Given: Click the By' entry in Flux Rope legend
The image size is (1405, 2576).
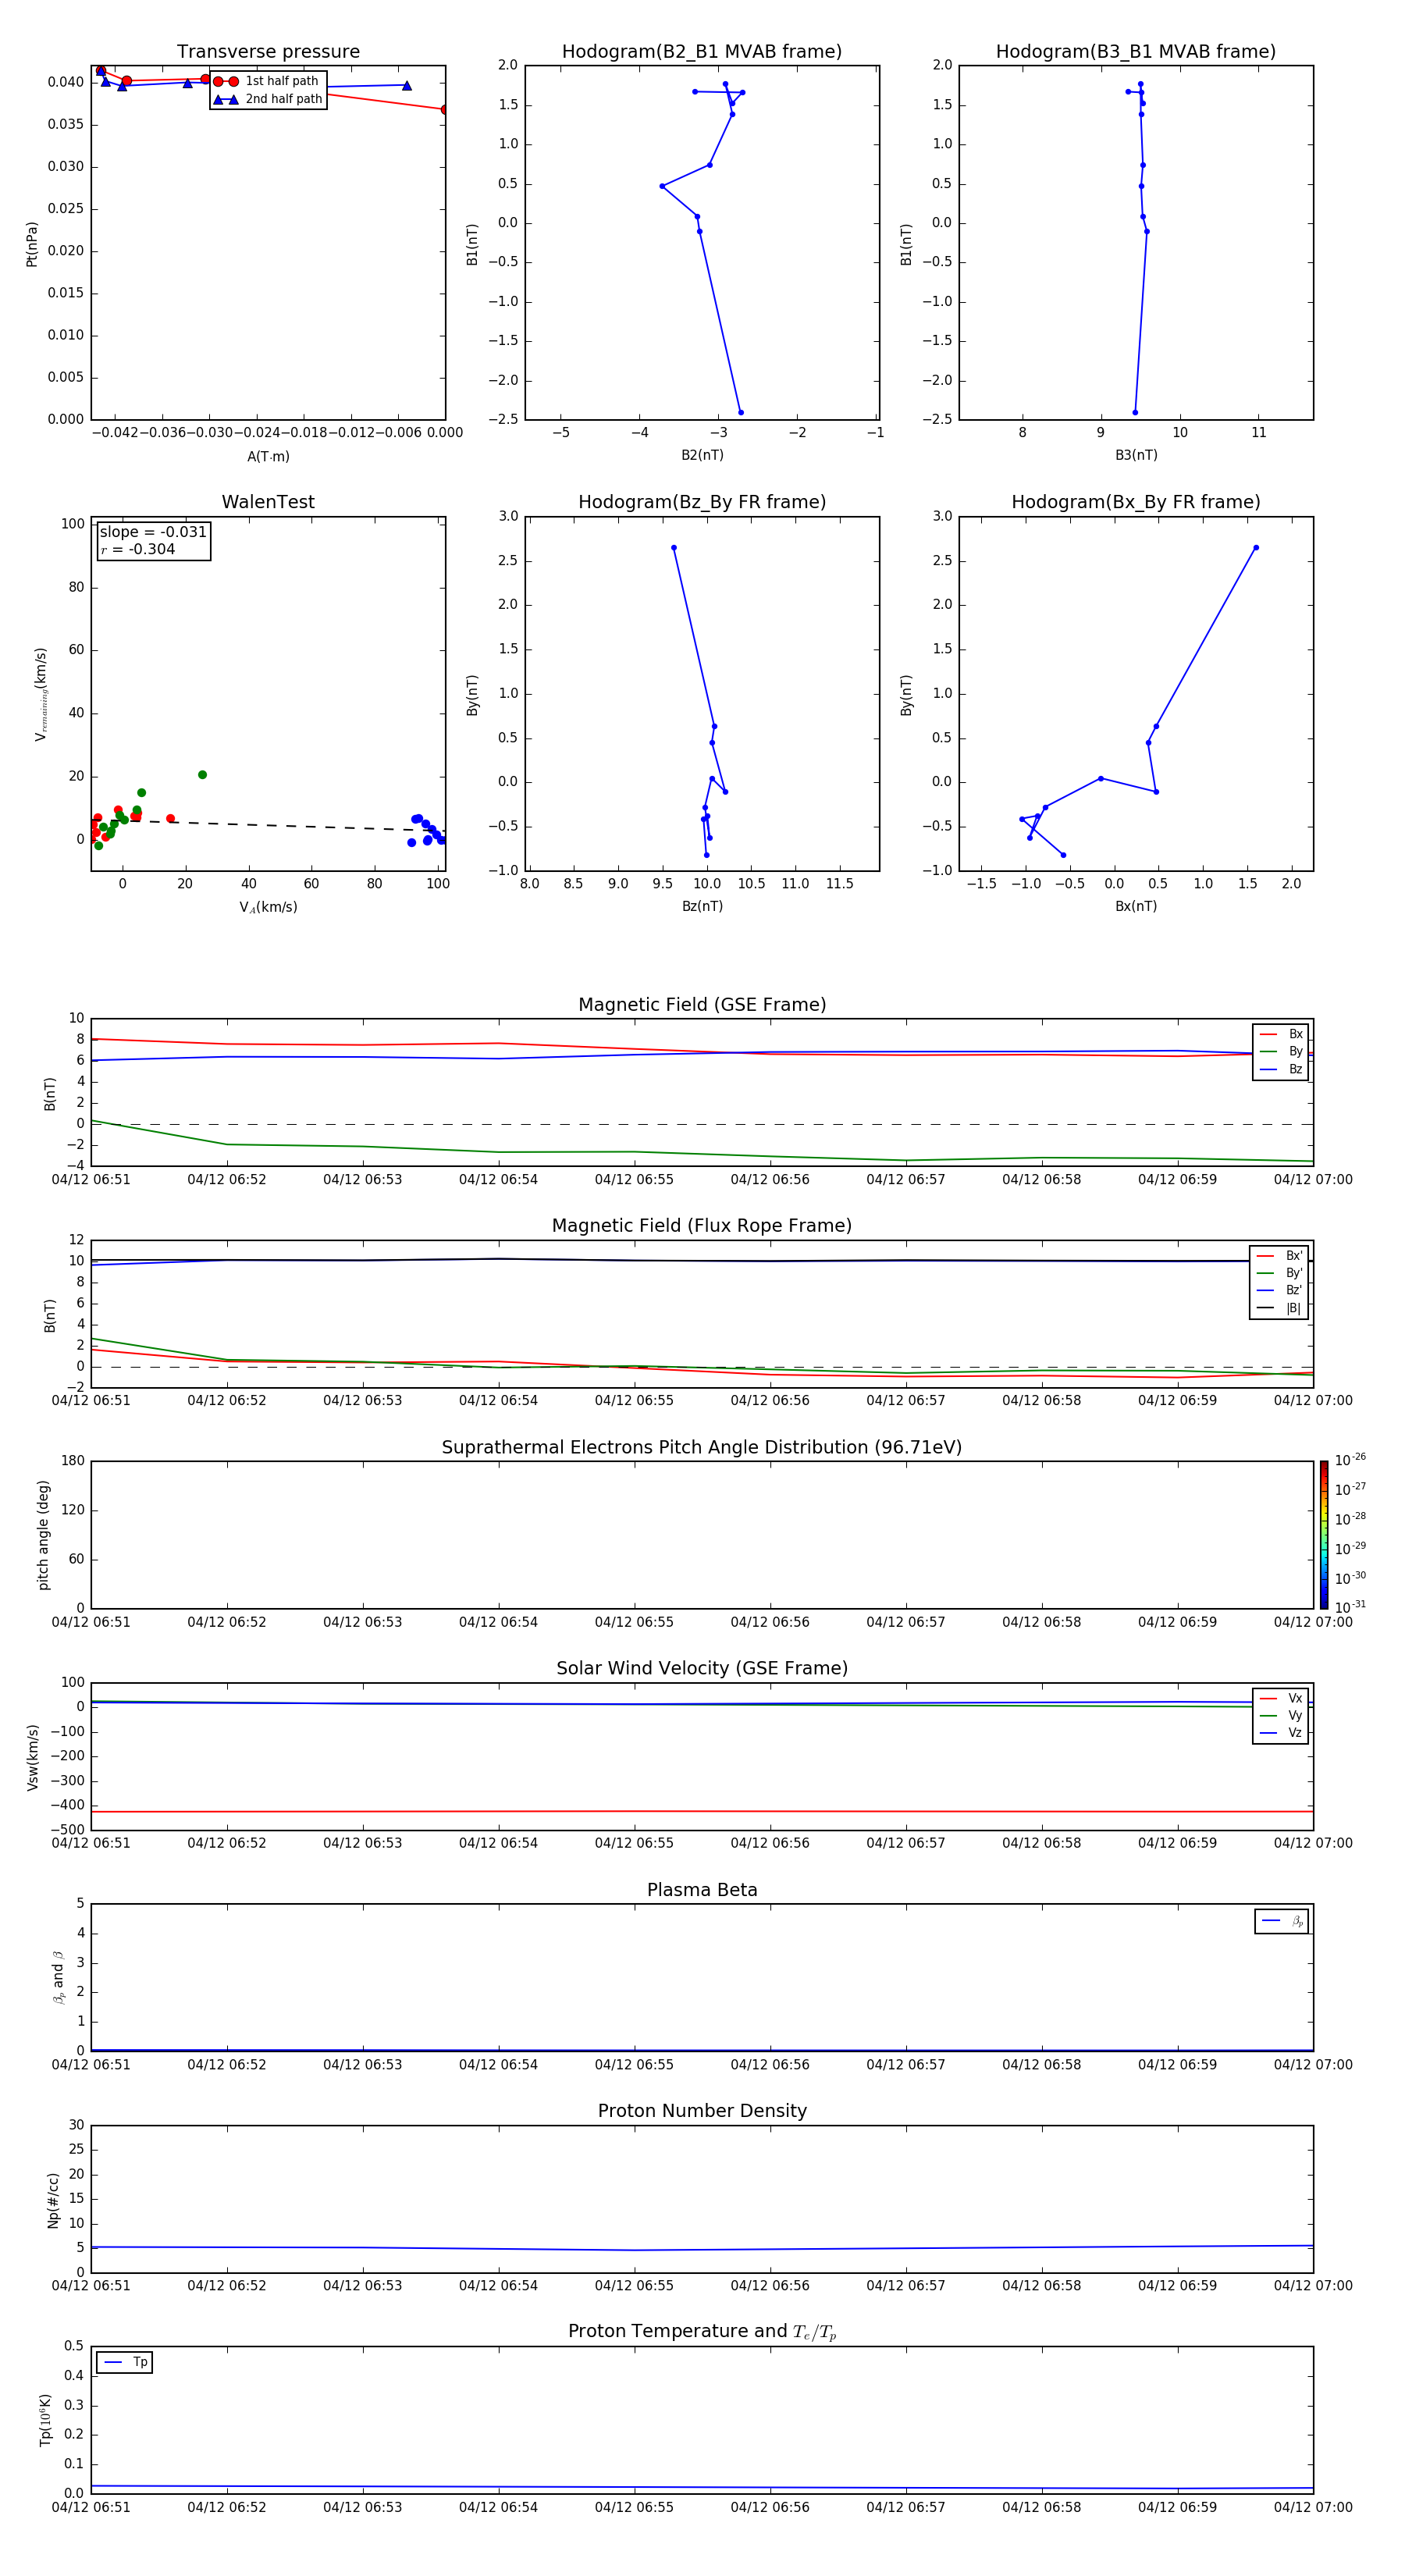Looking at the screenshot, I should (1279, 1273).
